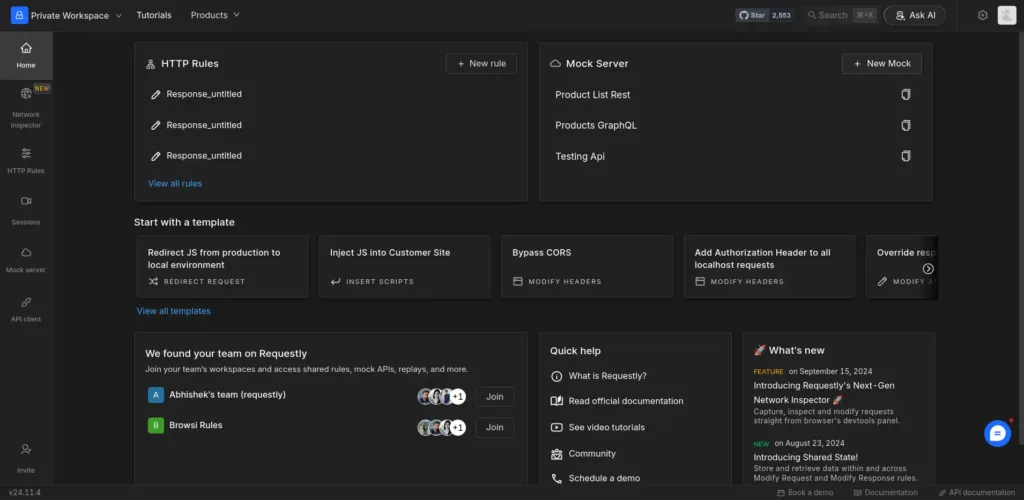This screenshot has height=500, width=1024.
Task: Open Read official documentation link
Action: (617, 401)
